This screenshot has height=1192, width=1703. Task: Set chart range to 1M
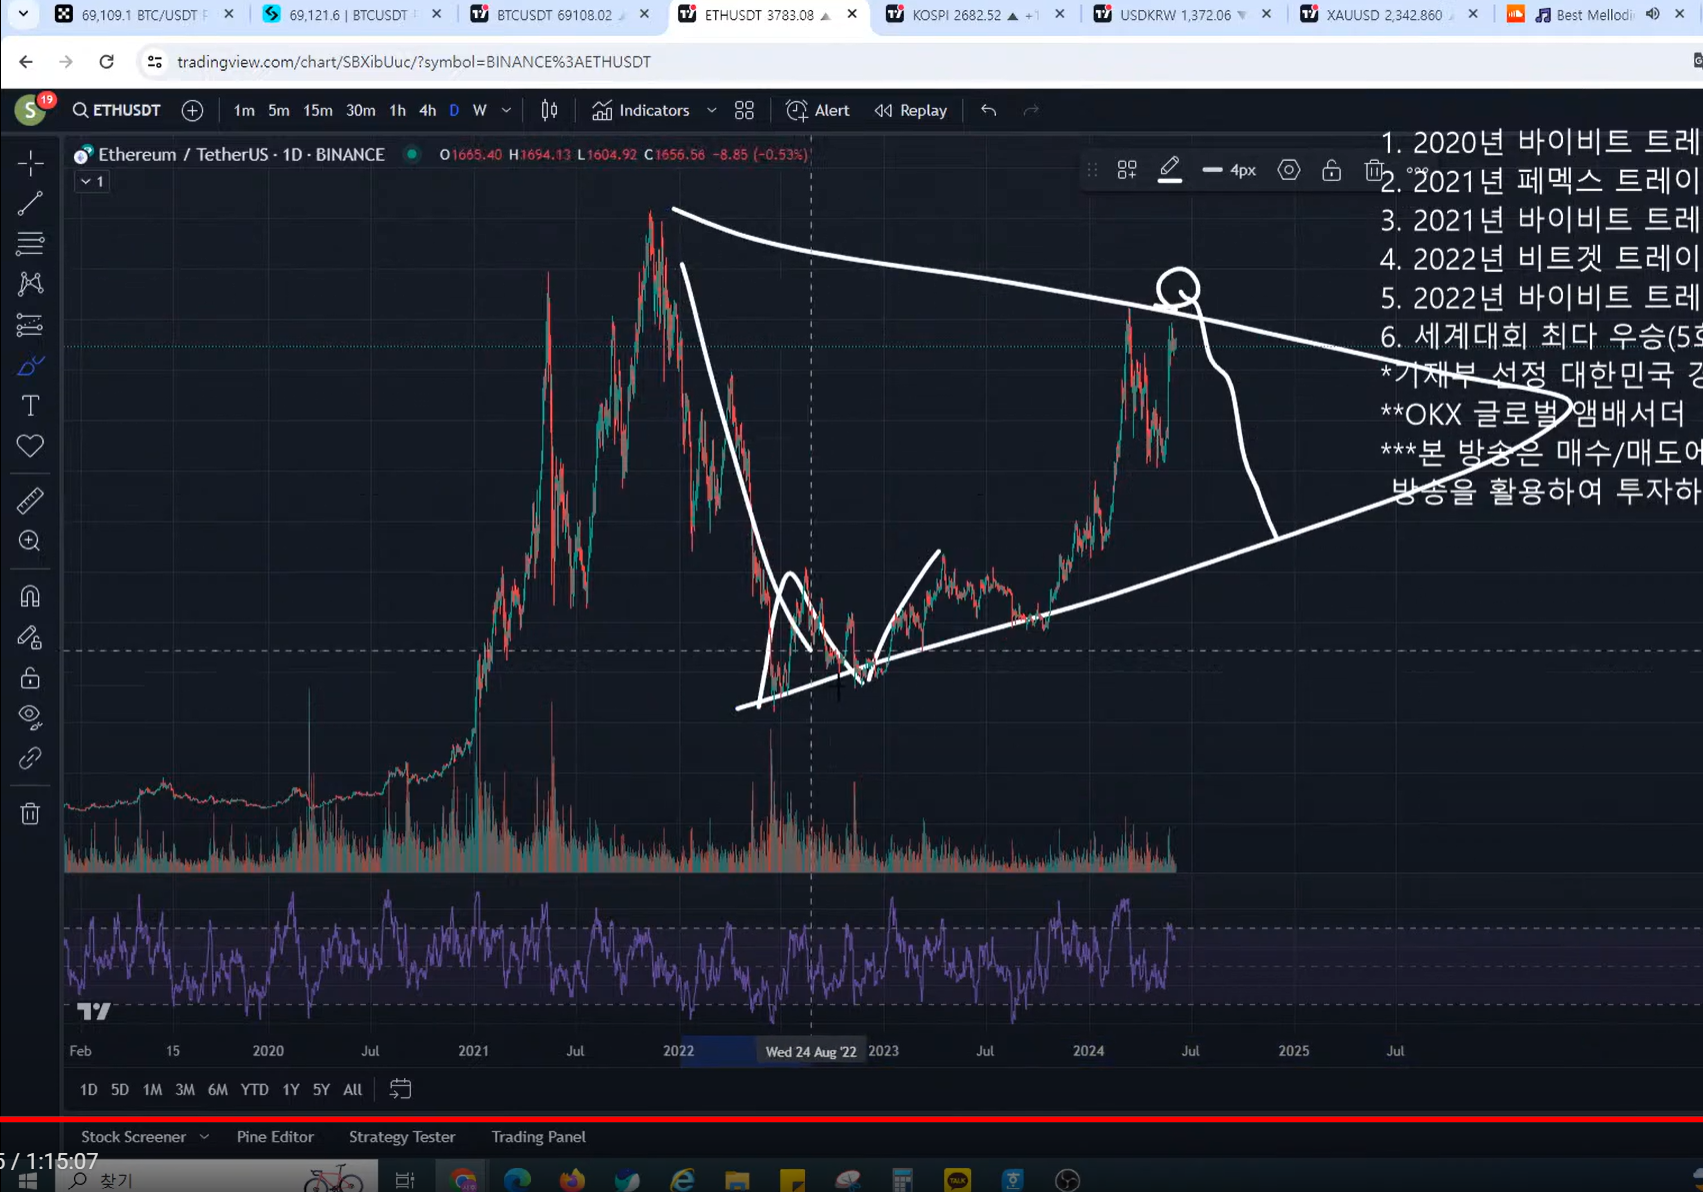click(152, 1089)
